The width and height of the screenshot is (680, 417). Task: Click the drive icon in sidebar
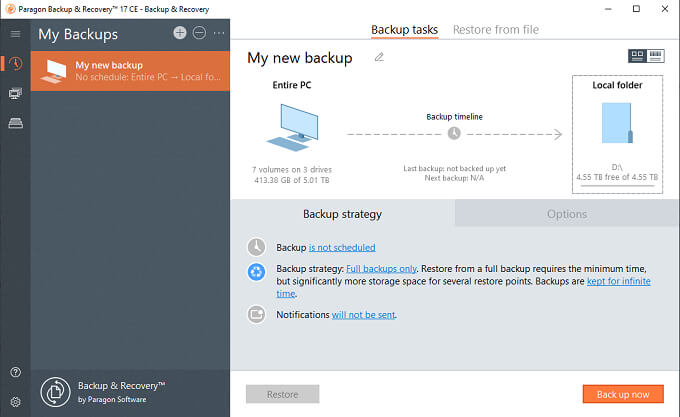pos(15,122)
